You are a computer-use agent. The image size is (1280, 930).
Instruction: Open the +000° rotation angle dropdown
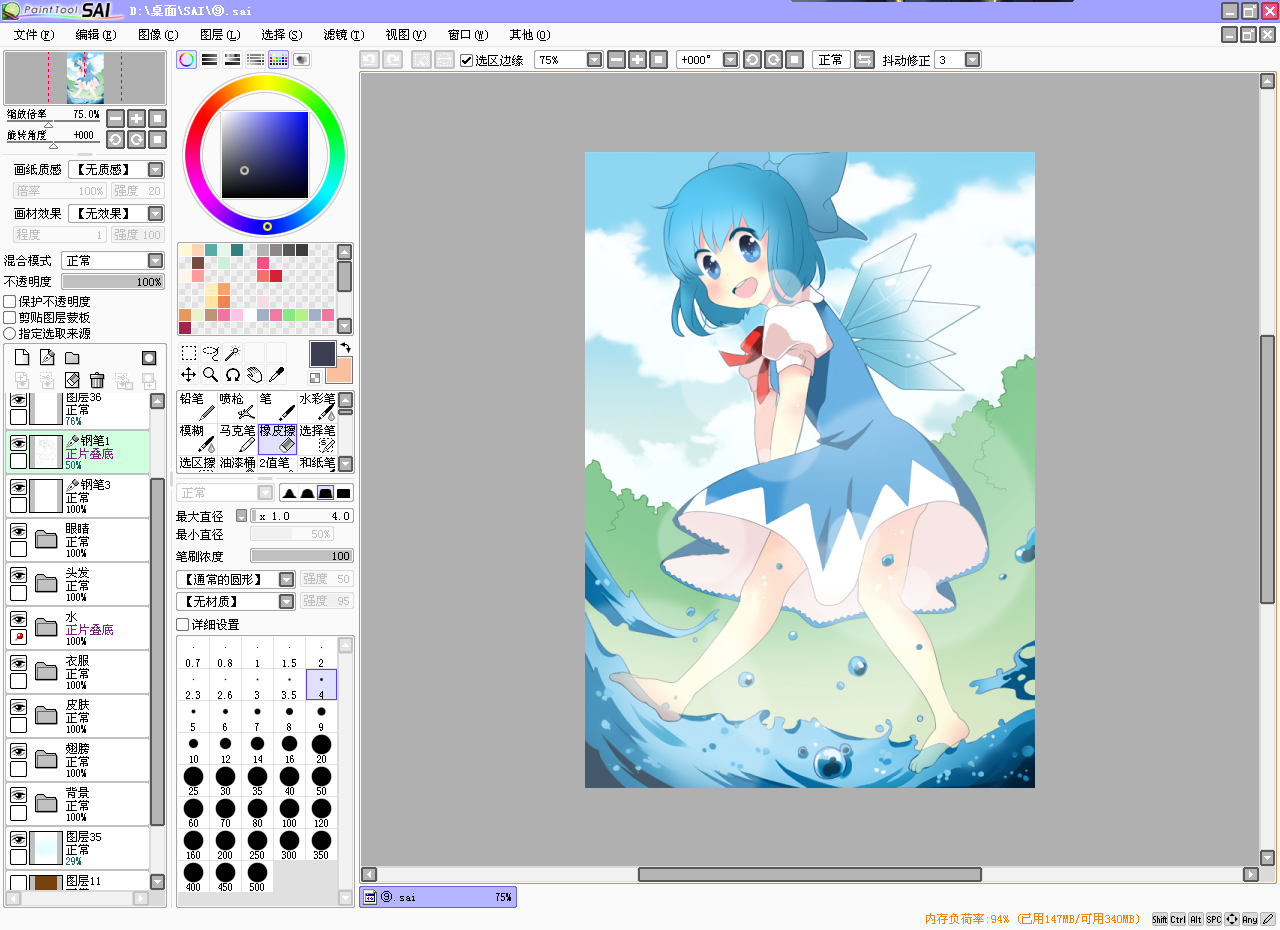coord(730,60)
